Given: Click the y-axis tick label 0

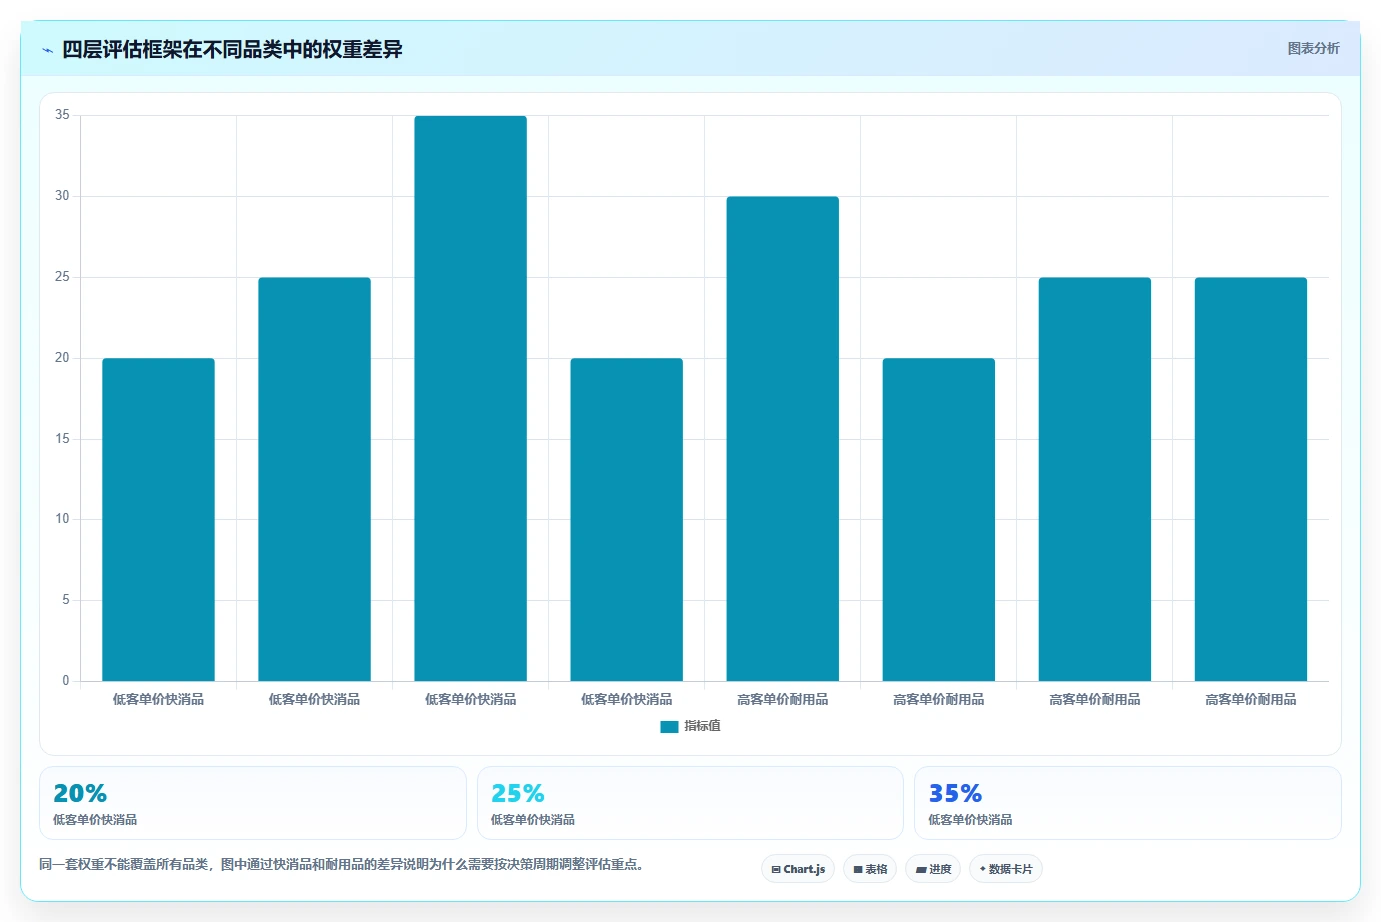Looking at the screenshot, I should coord(66,681).
